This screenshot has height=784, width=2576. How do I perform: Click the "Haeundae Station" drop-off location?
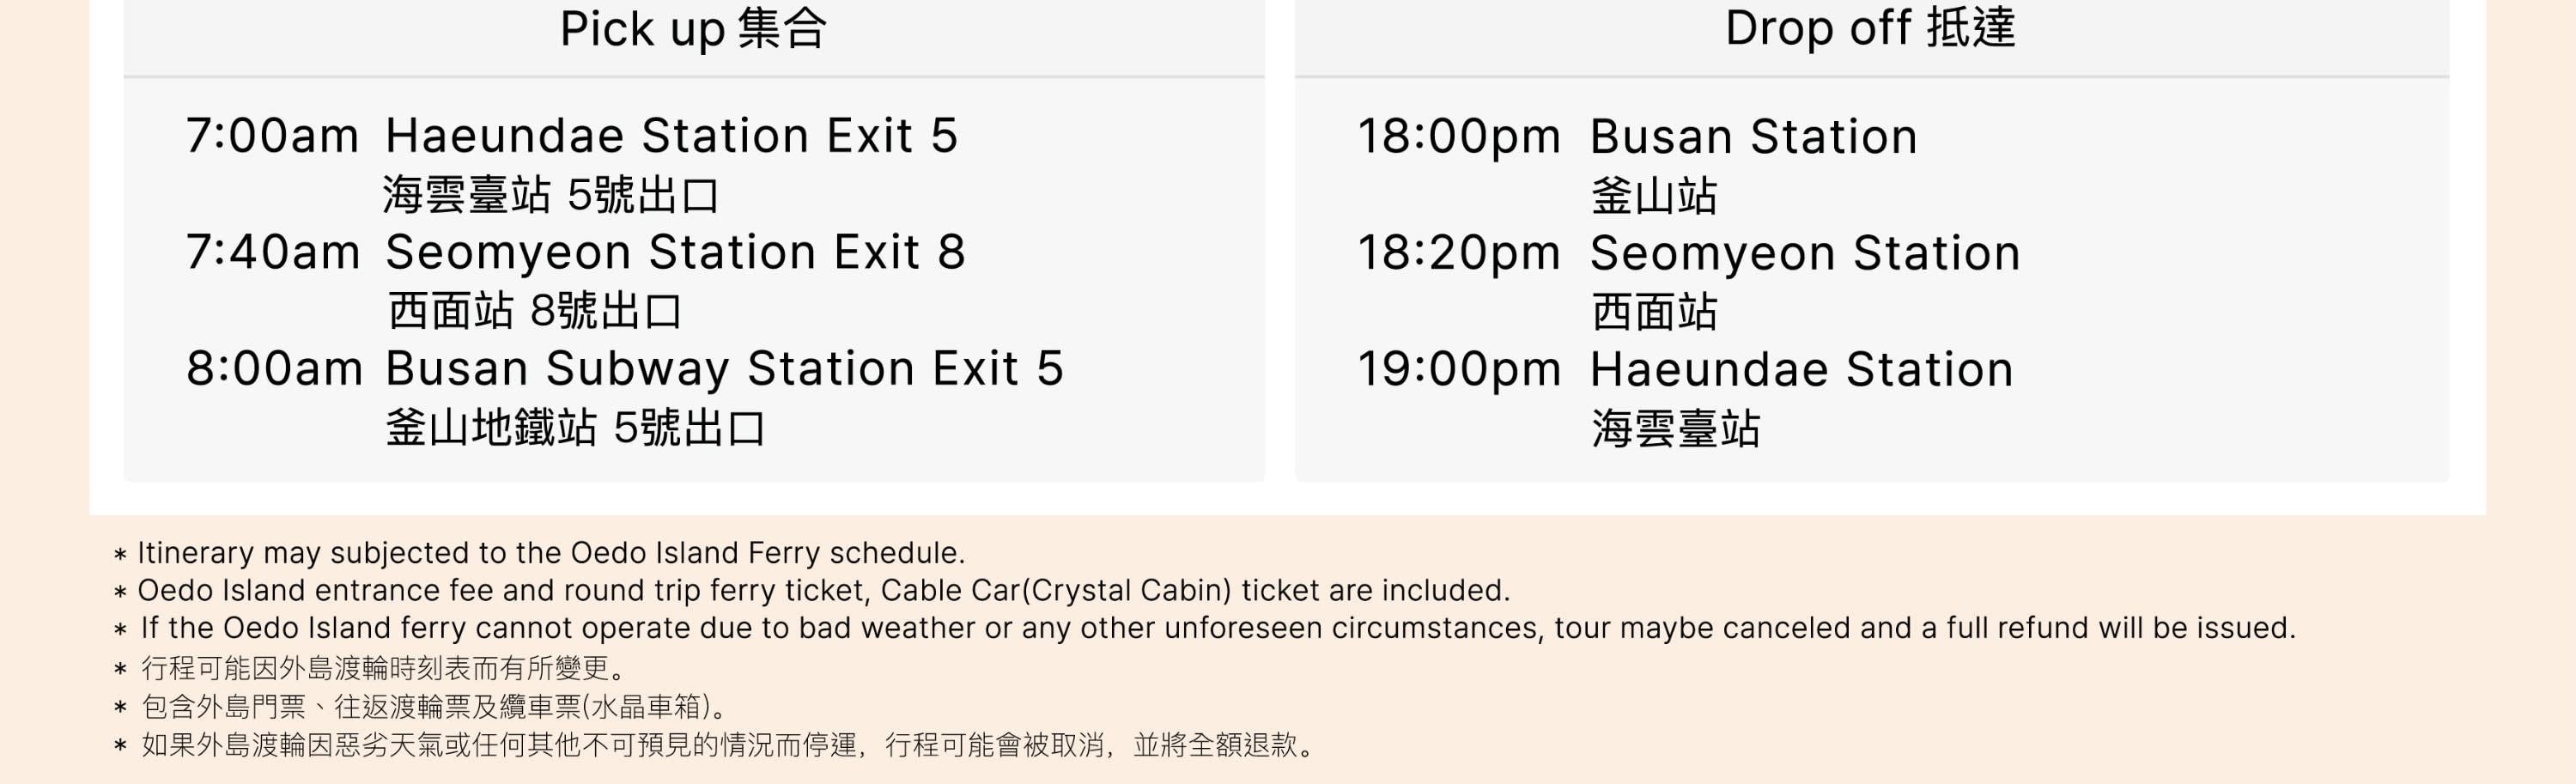point(1801,370)
